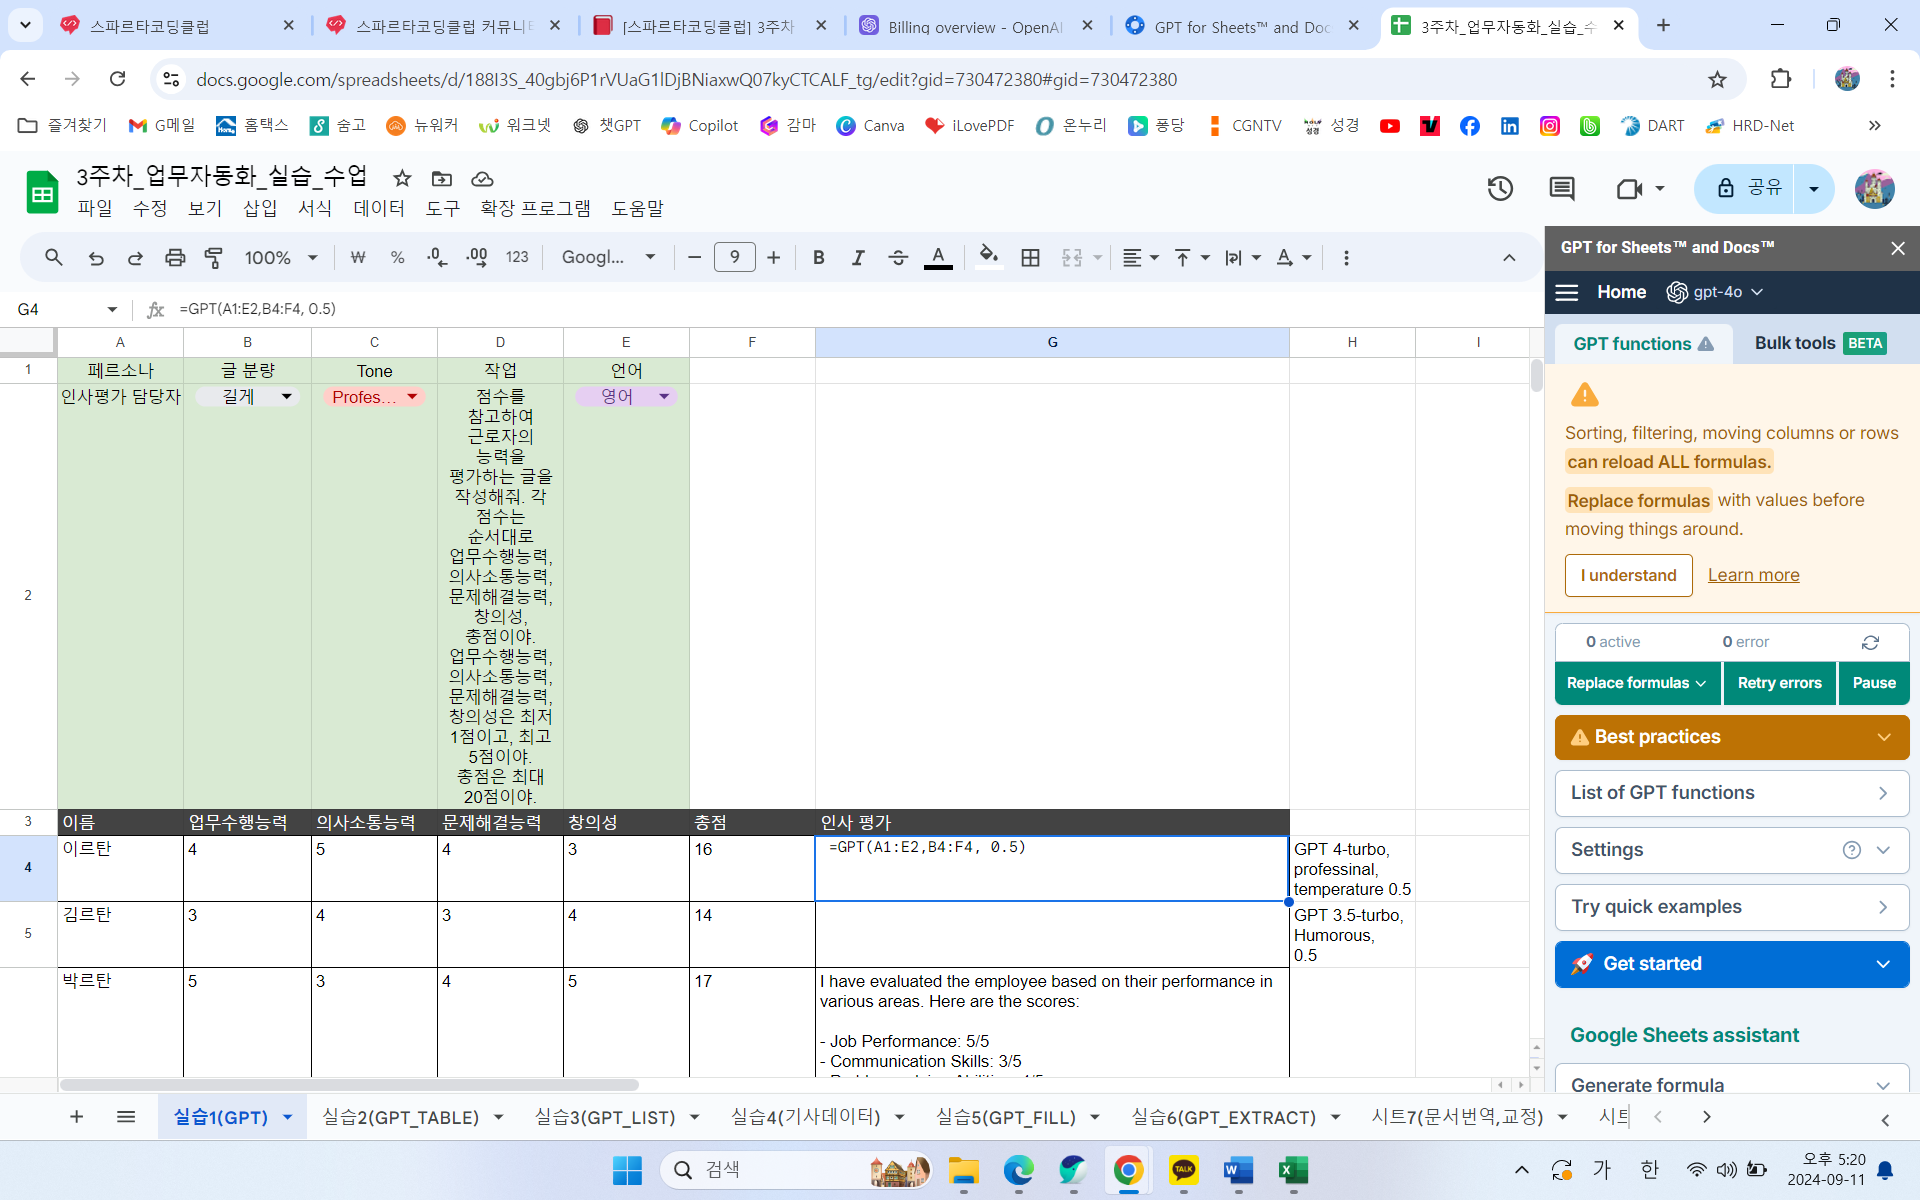1920x1200 pixels.
Task: Increase font size
Action: [x=774, y=258]
